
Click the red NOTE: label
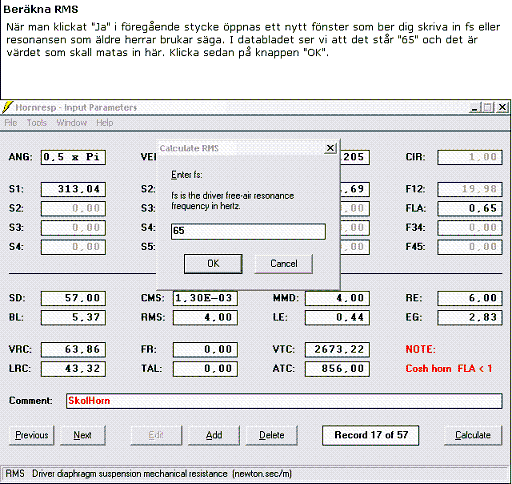421,349
